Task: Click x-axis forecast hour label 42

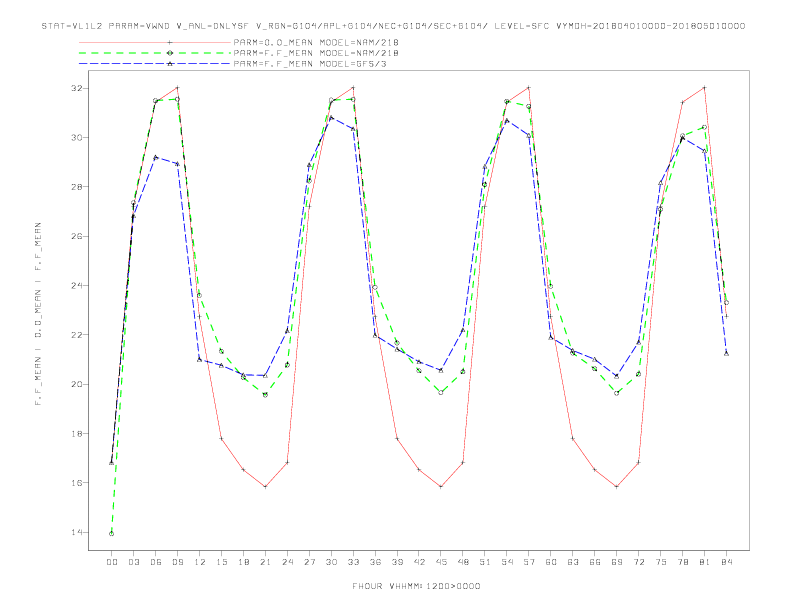Action: click(419, 562)
